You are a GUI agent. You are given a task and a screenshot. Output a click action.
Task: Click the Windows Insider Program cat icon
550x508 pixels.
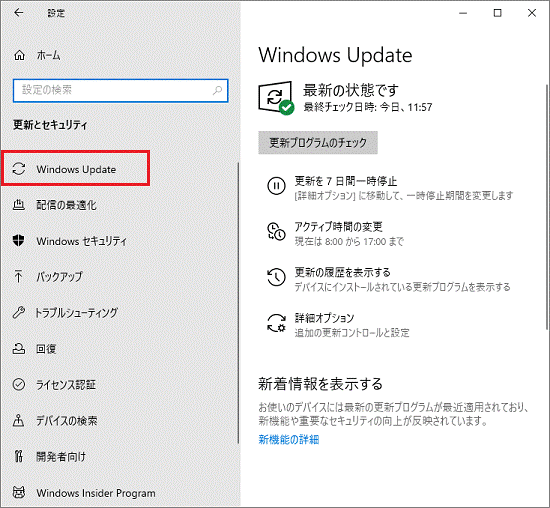coord(19,492)
